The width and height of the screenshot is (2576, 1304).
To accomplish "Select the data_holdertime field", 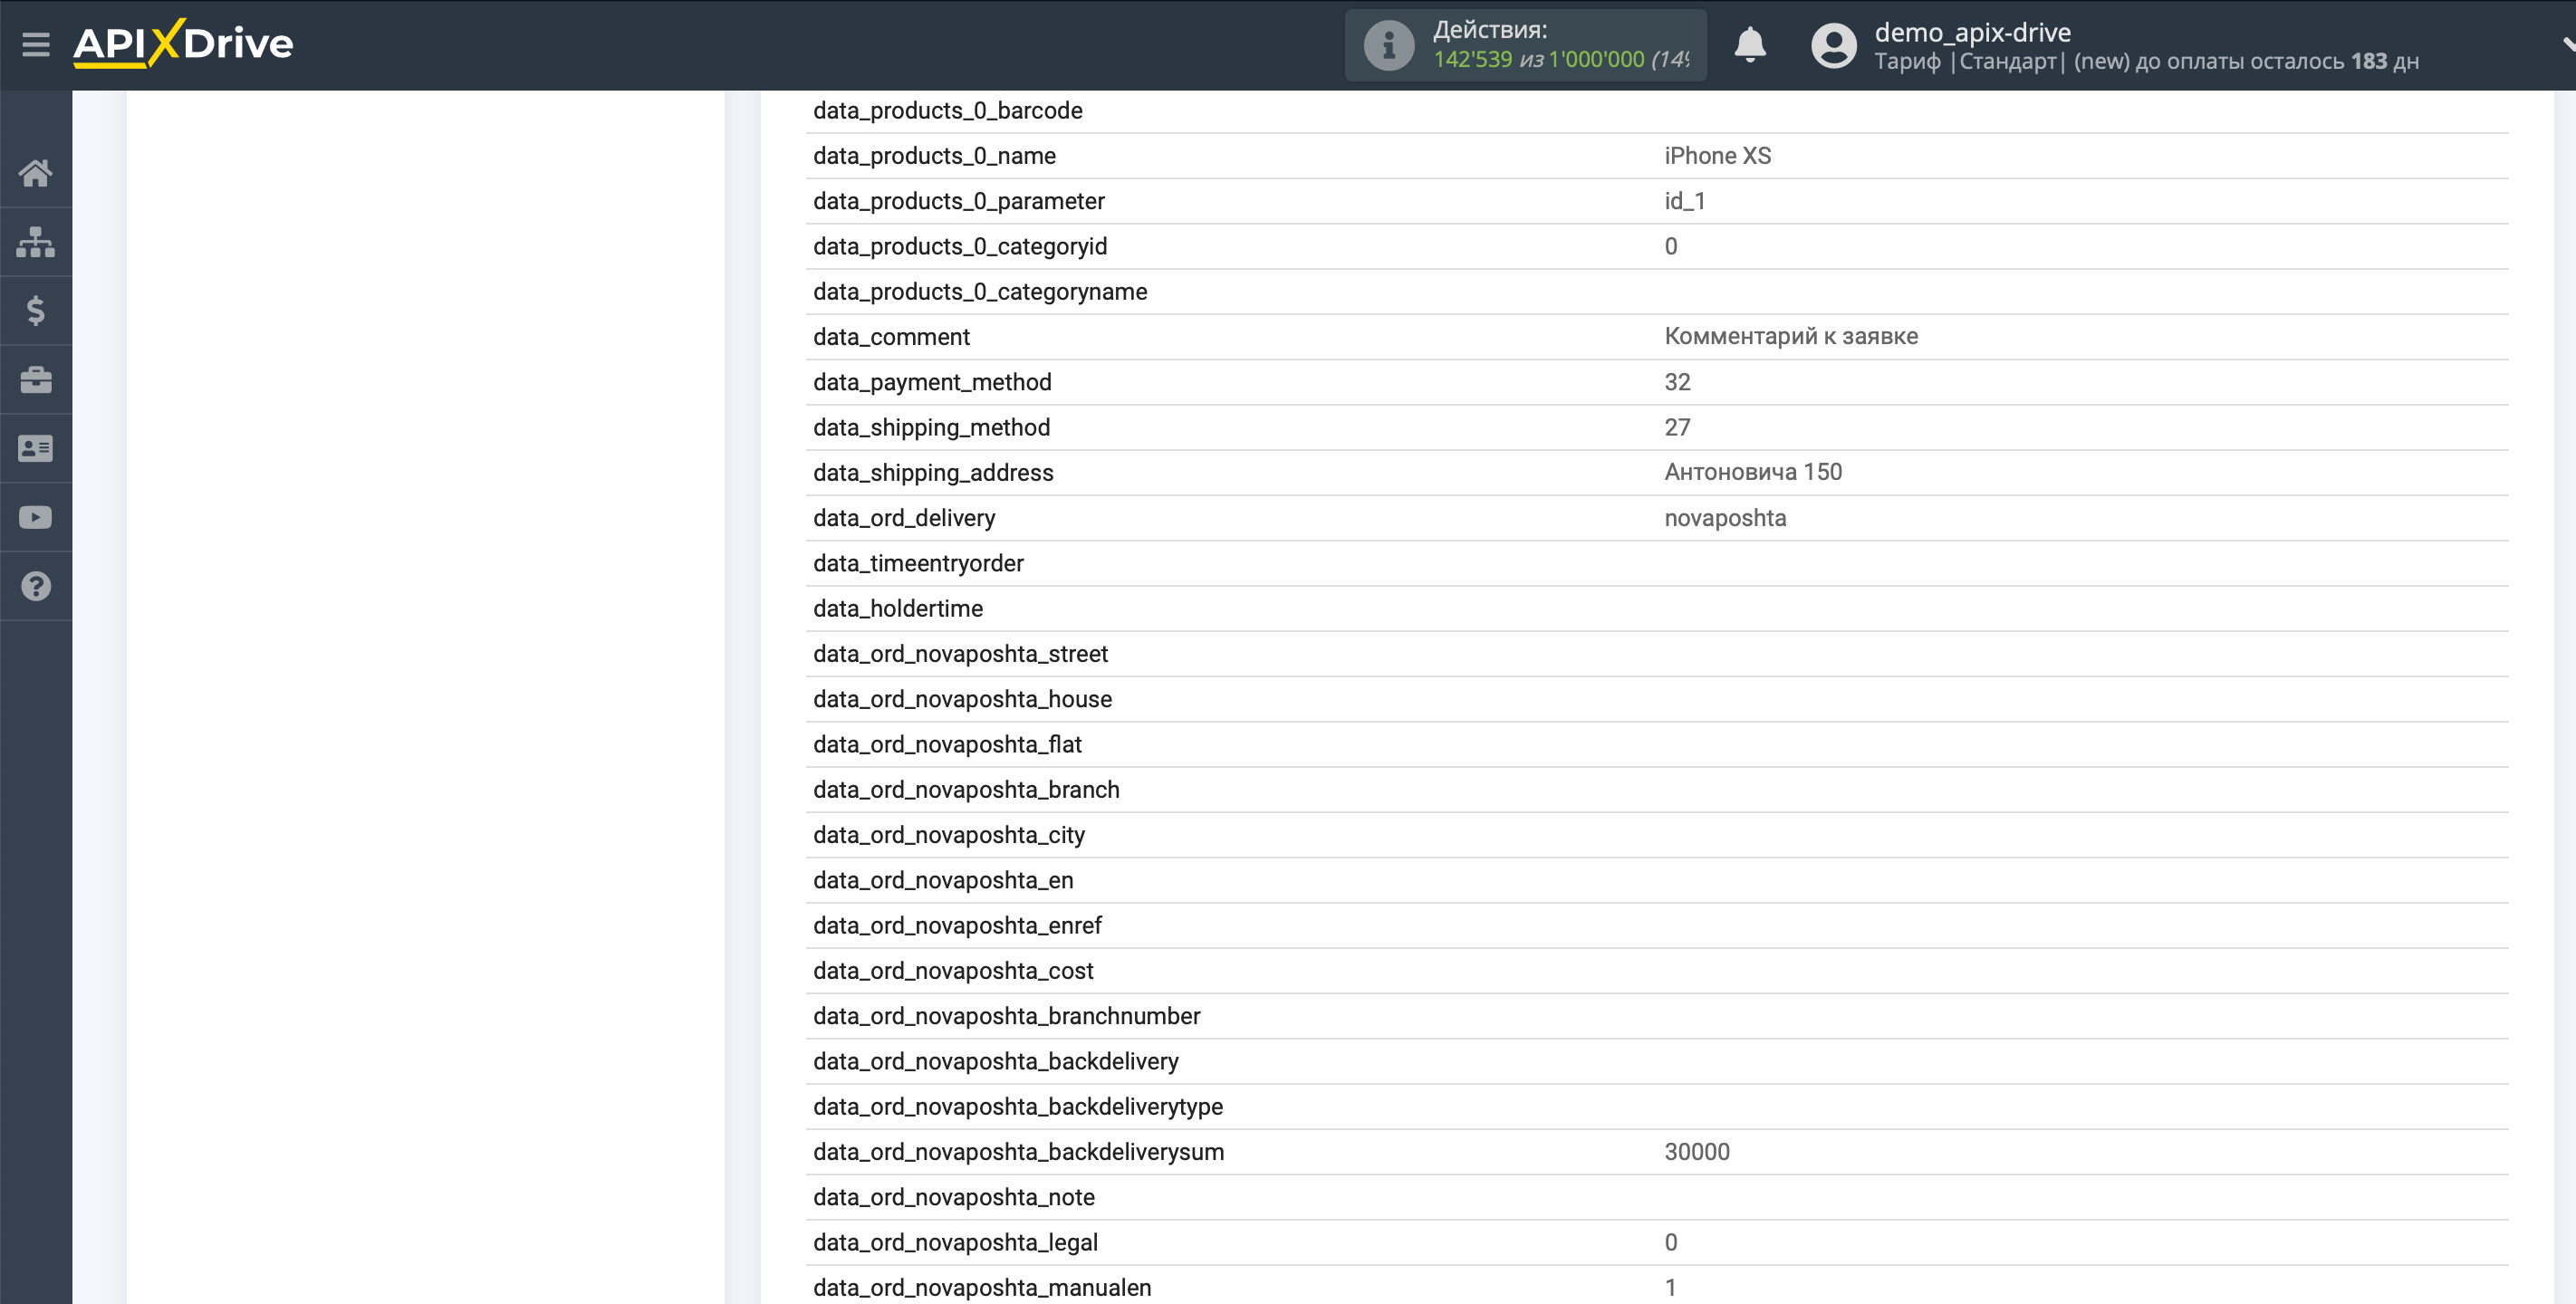I will coord(898,609).
